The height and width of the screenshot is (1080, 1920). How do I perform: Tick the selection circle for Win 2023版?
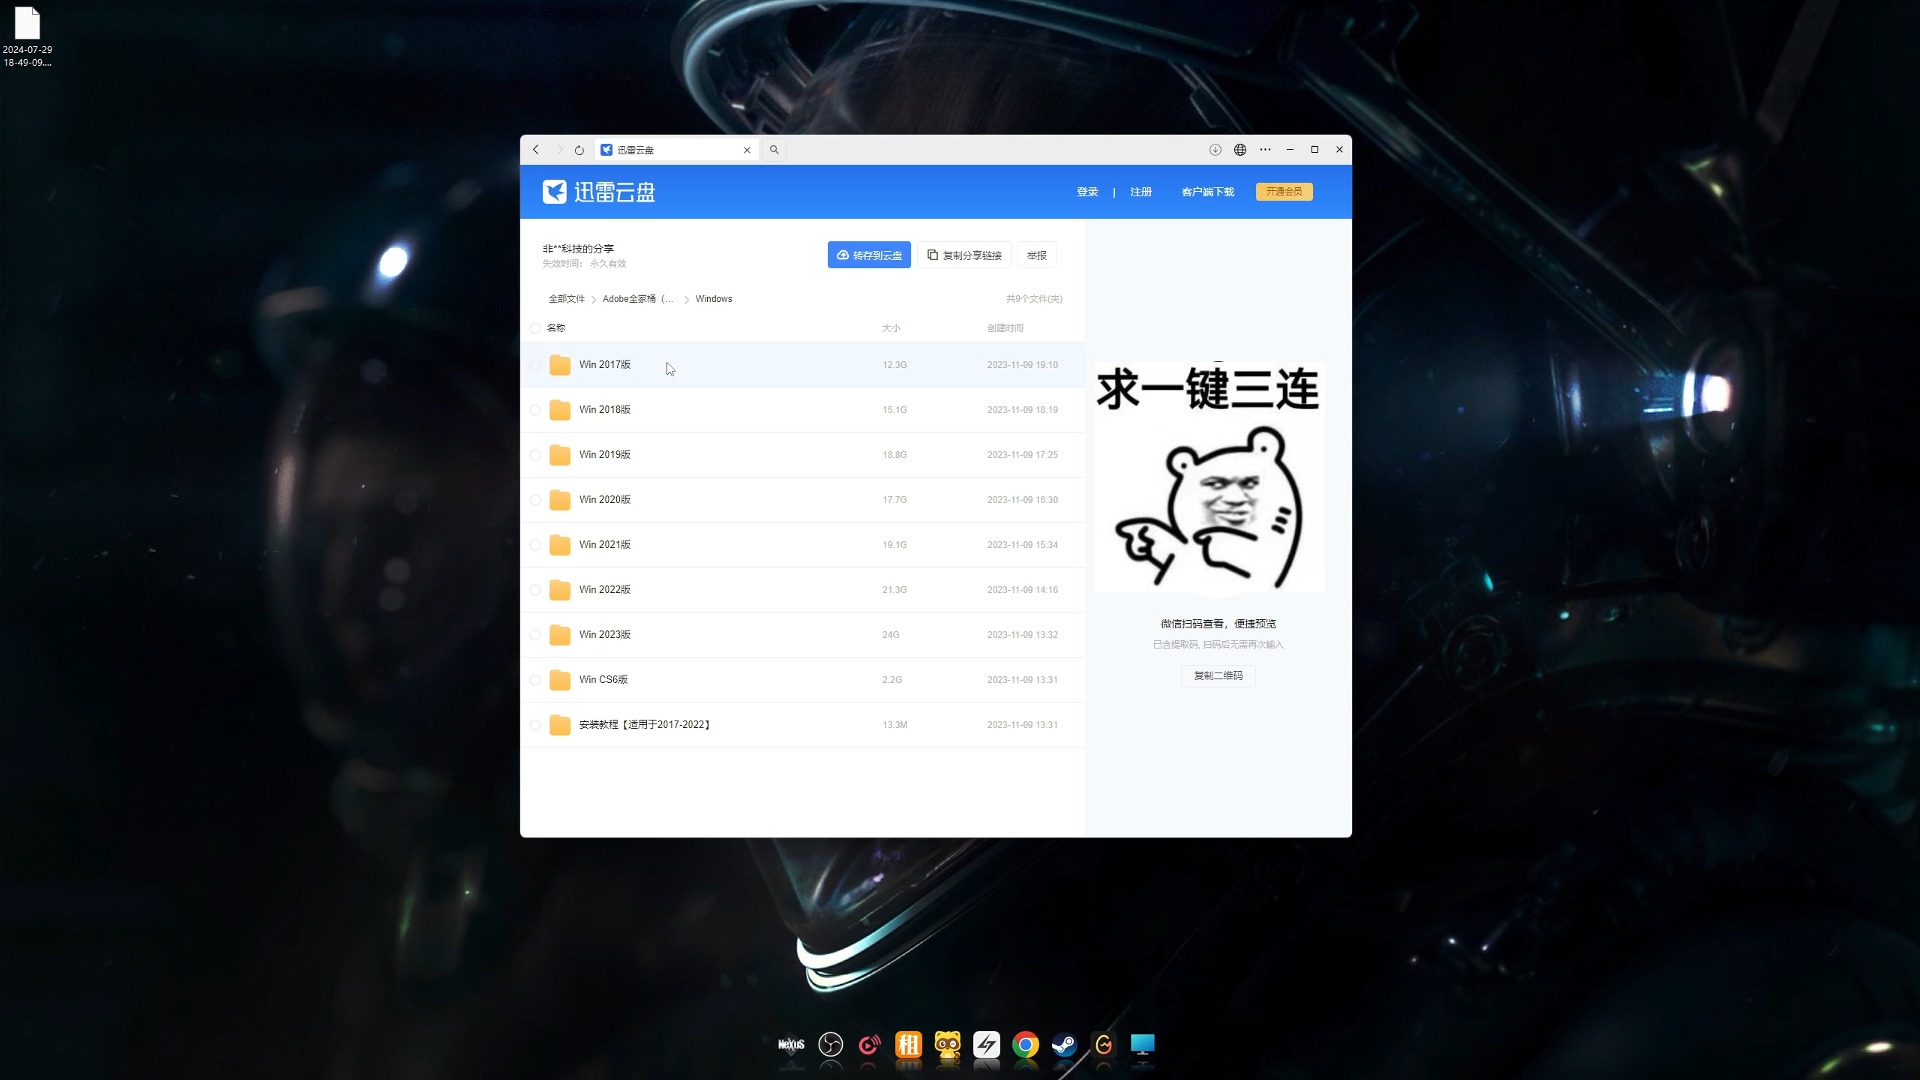[x=535, y=635]
